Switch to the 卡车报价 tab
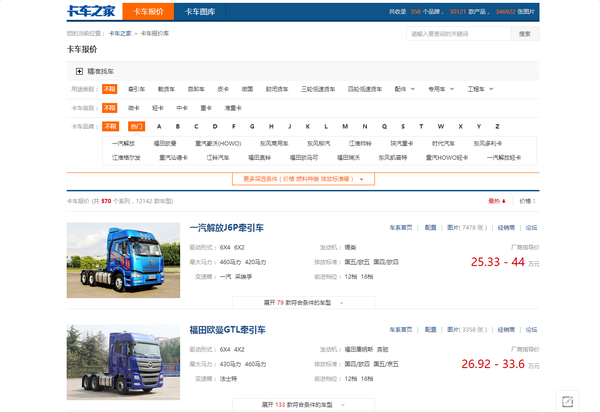 click(148, 11)
